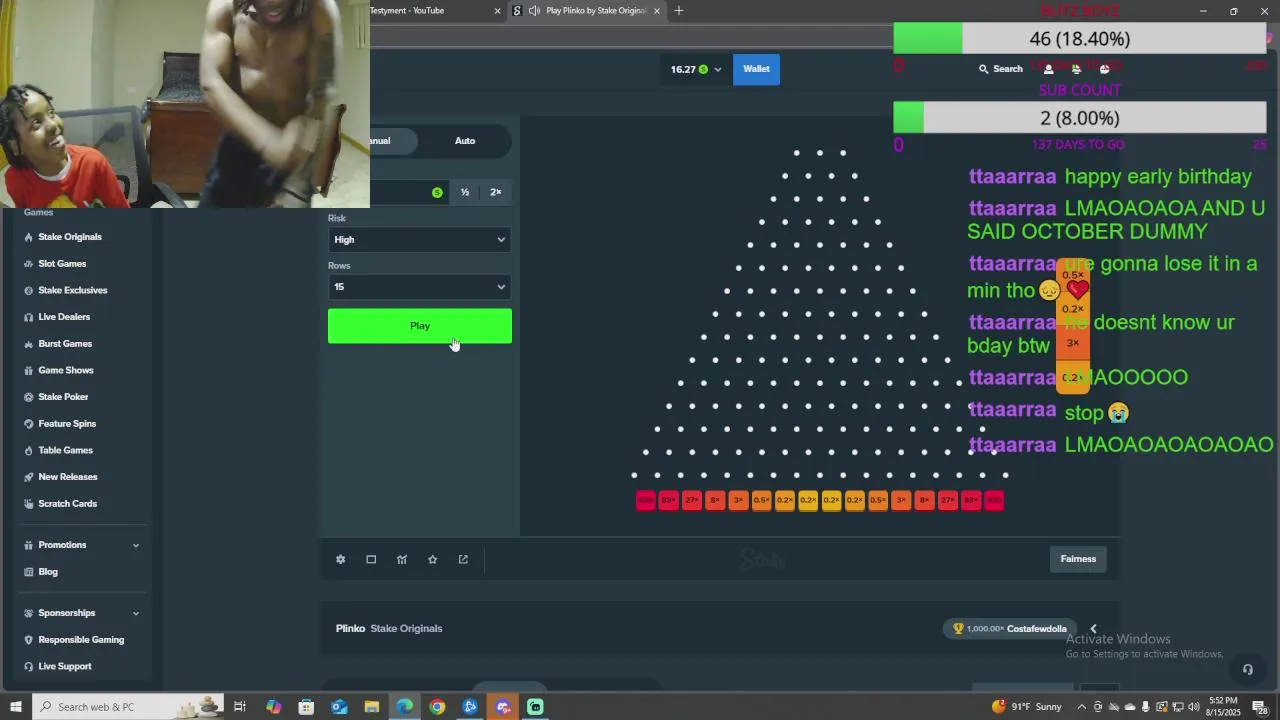Show hidden system tray icons

pos(1081,707)
